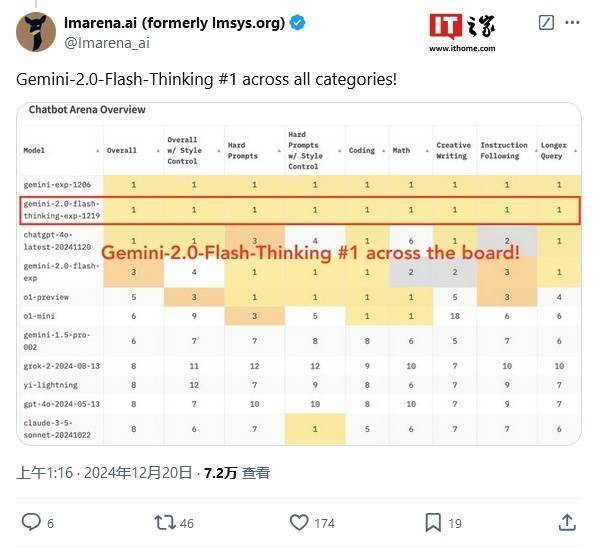This screenshot has width=598, height=547.
Task: Sort by the Hard Prompts column
Action: click(243, 151)
